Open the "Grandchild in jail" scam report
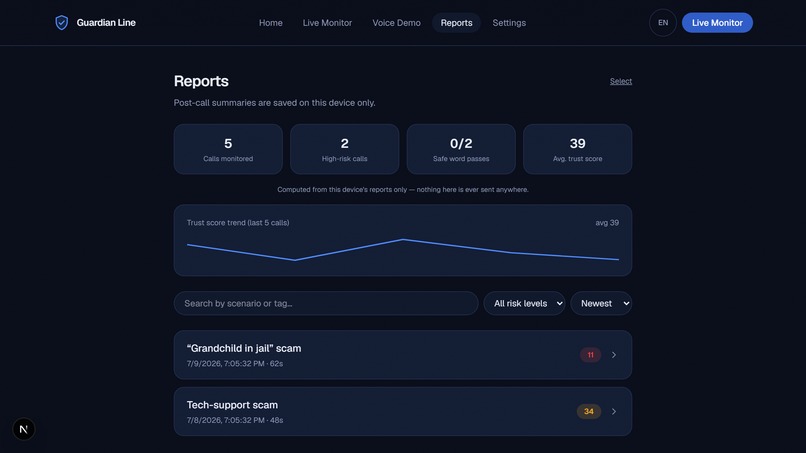Viewport: 806px width, 453px height. coord(402,355)
